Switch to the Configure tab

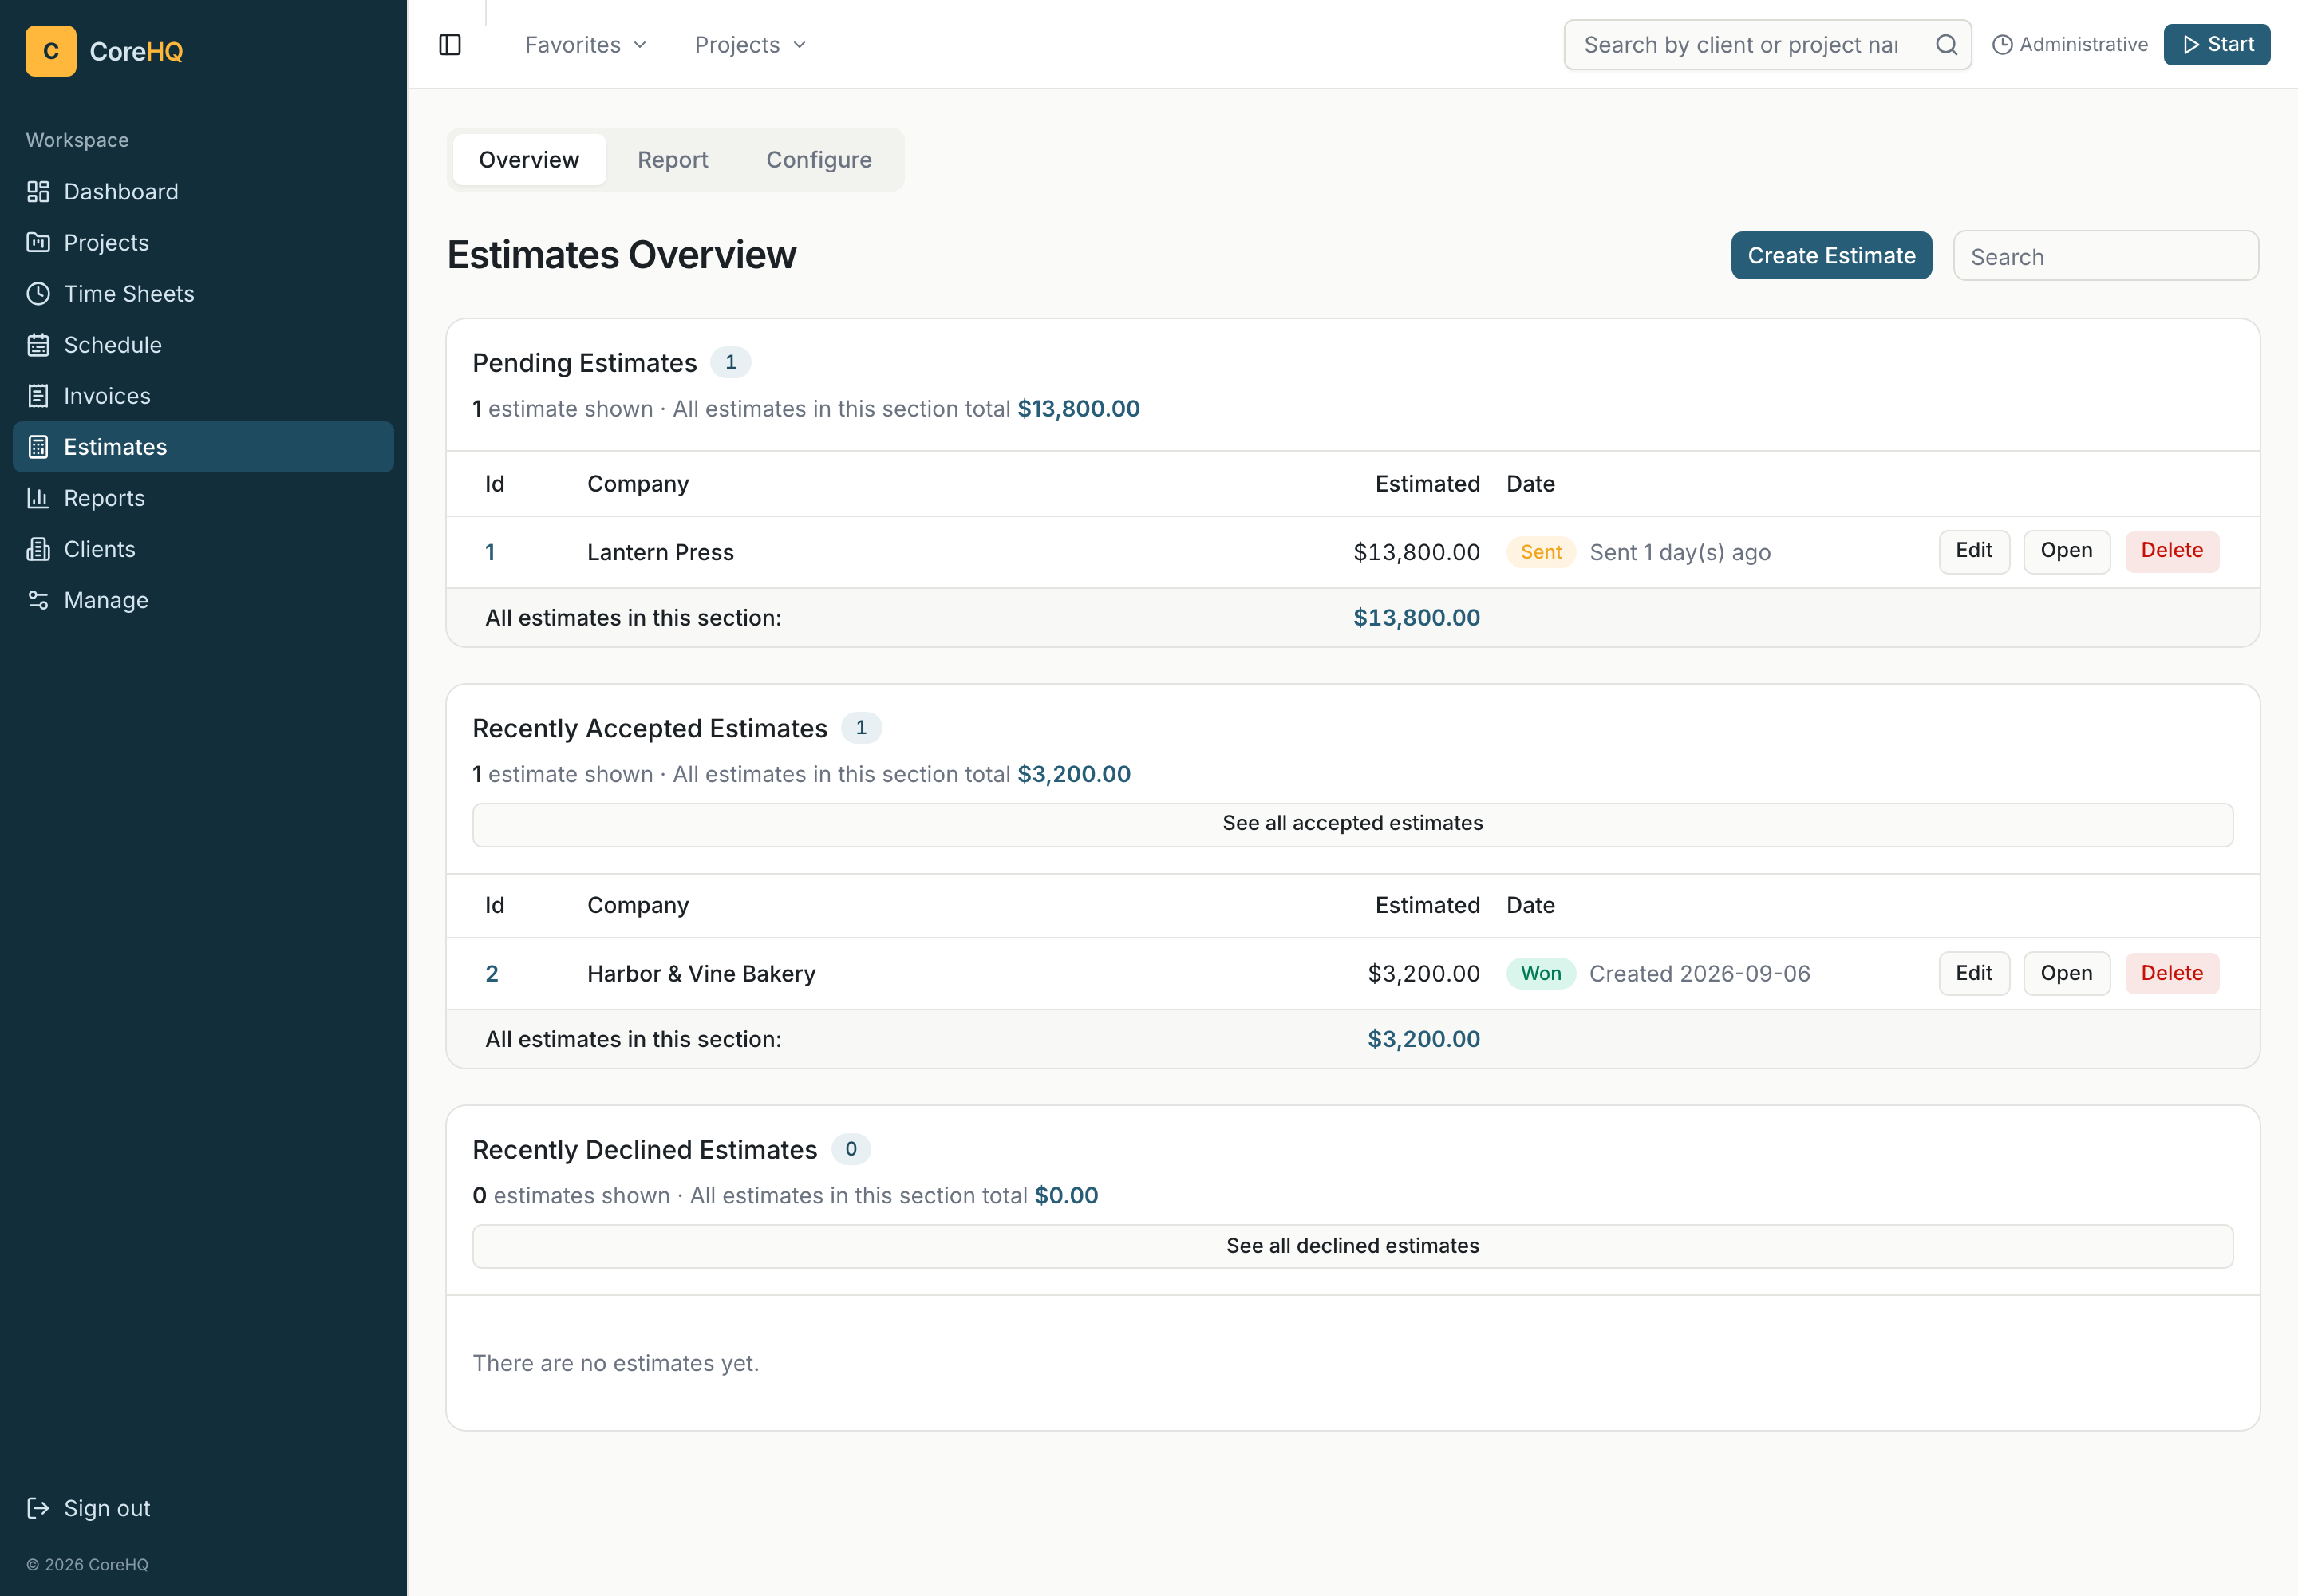tap(819, 159)
